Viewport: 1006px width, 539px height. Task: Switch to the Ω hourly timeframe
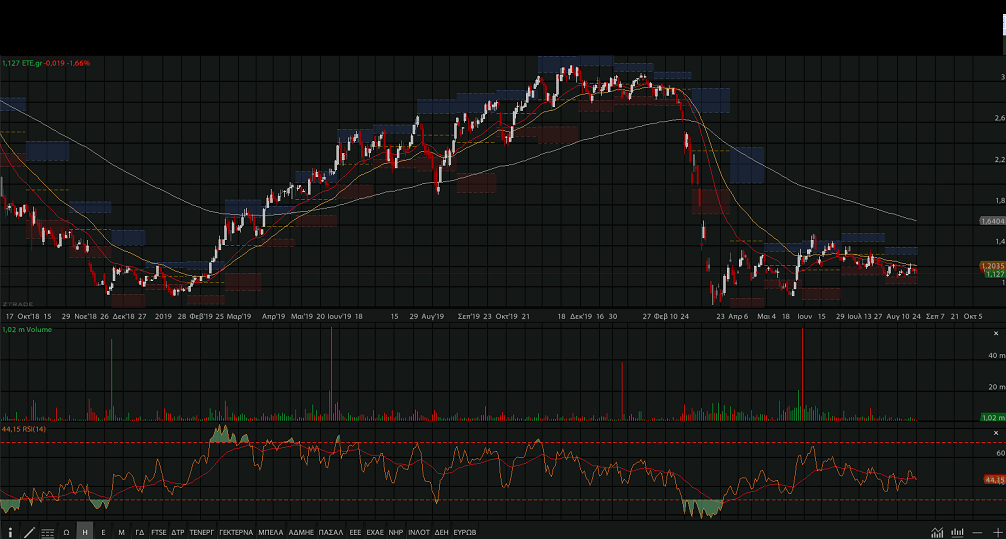(x=66, y=532)
